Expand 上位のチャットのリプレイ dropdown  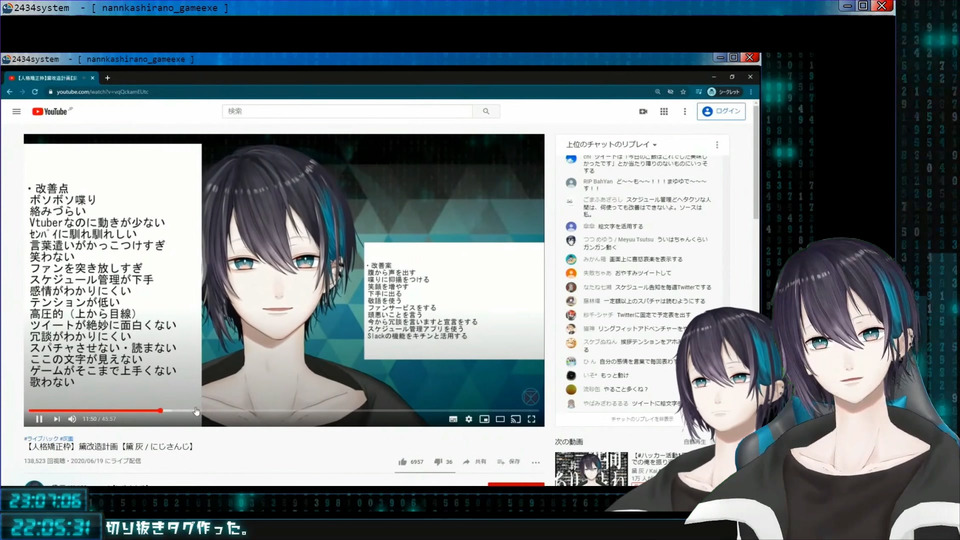611,144
